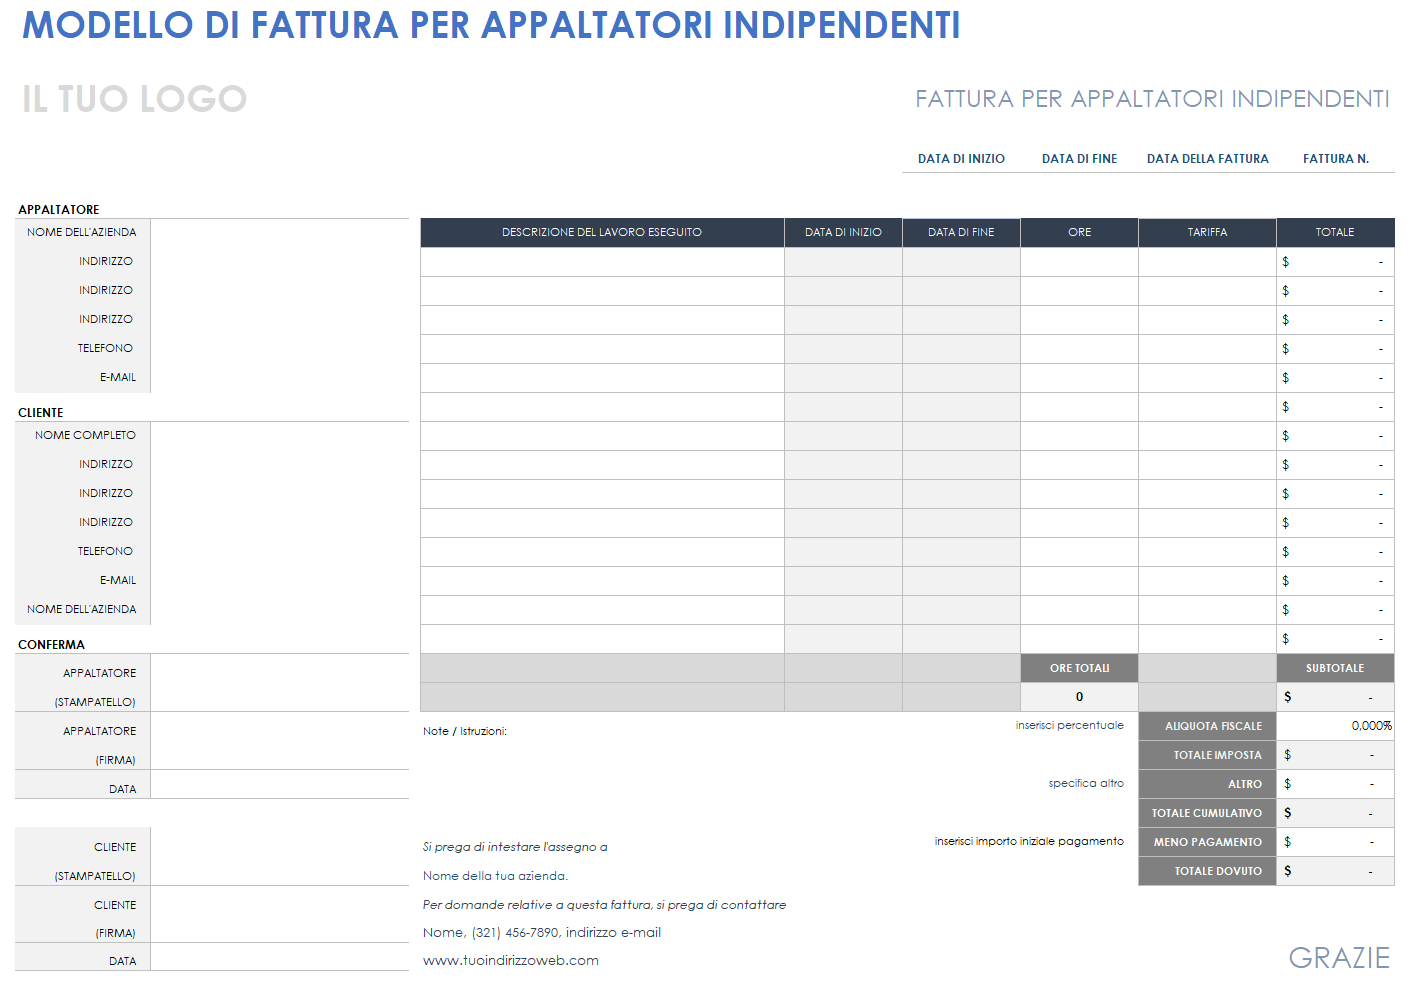Click the 'Note / Istruzioni:' area
Viewport: 1418px width, 1004px height.
(465, 732)
